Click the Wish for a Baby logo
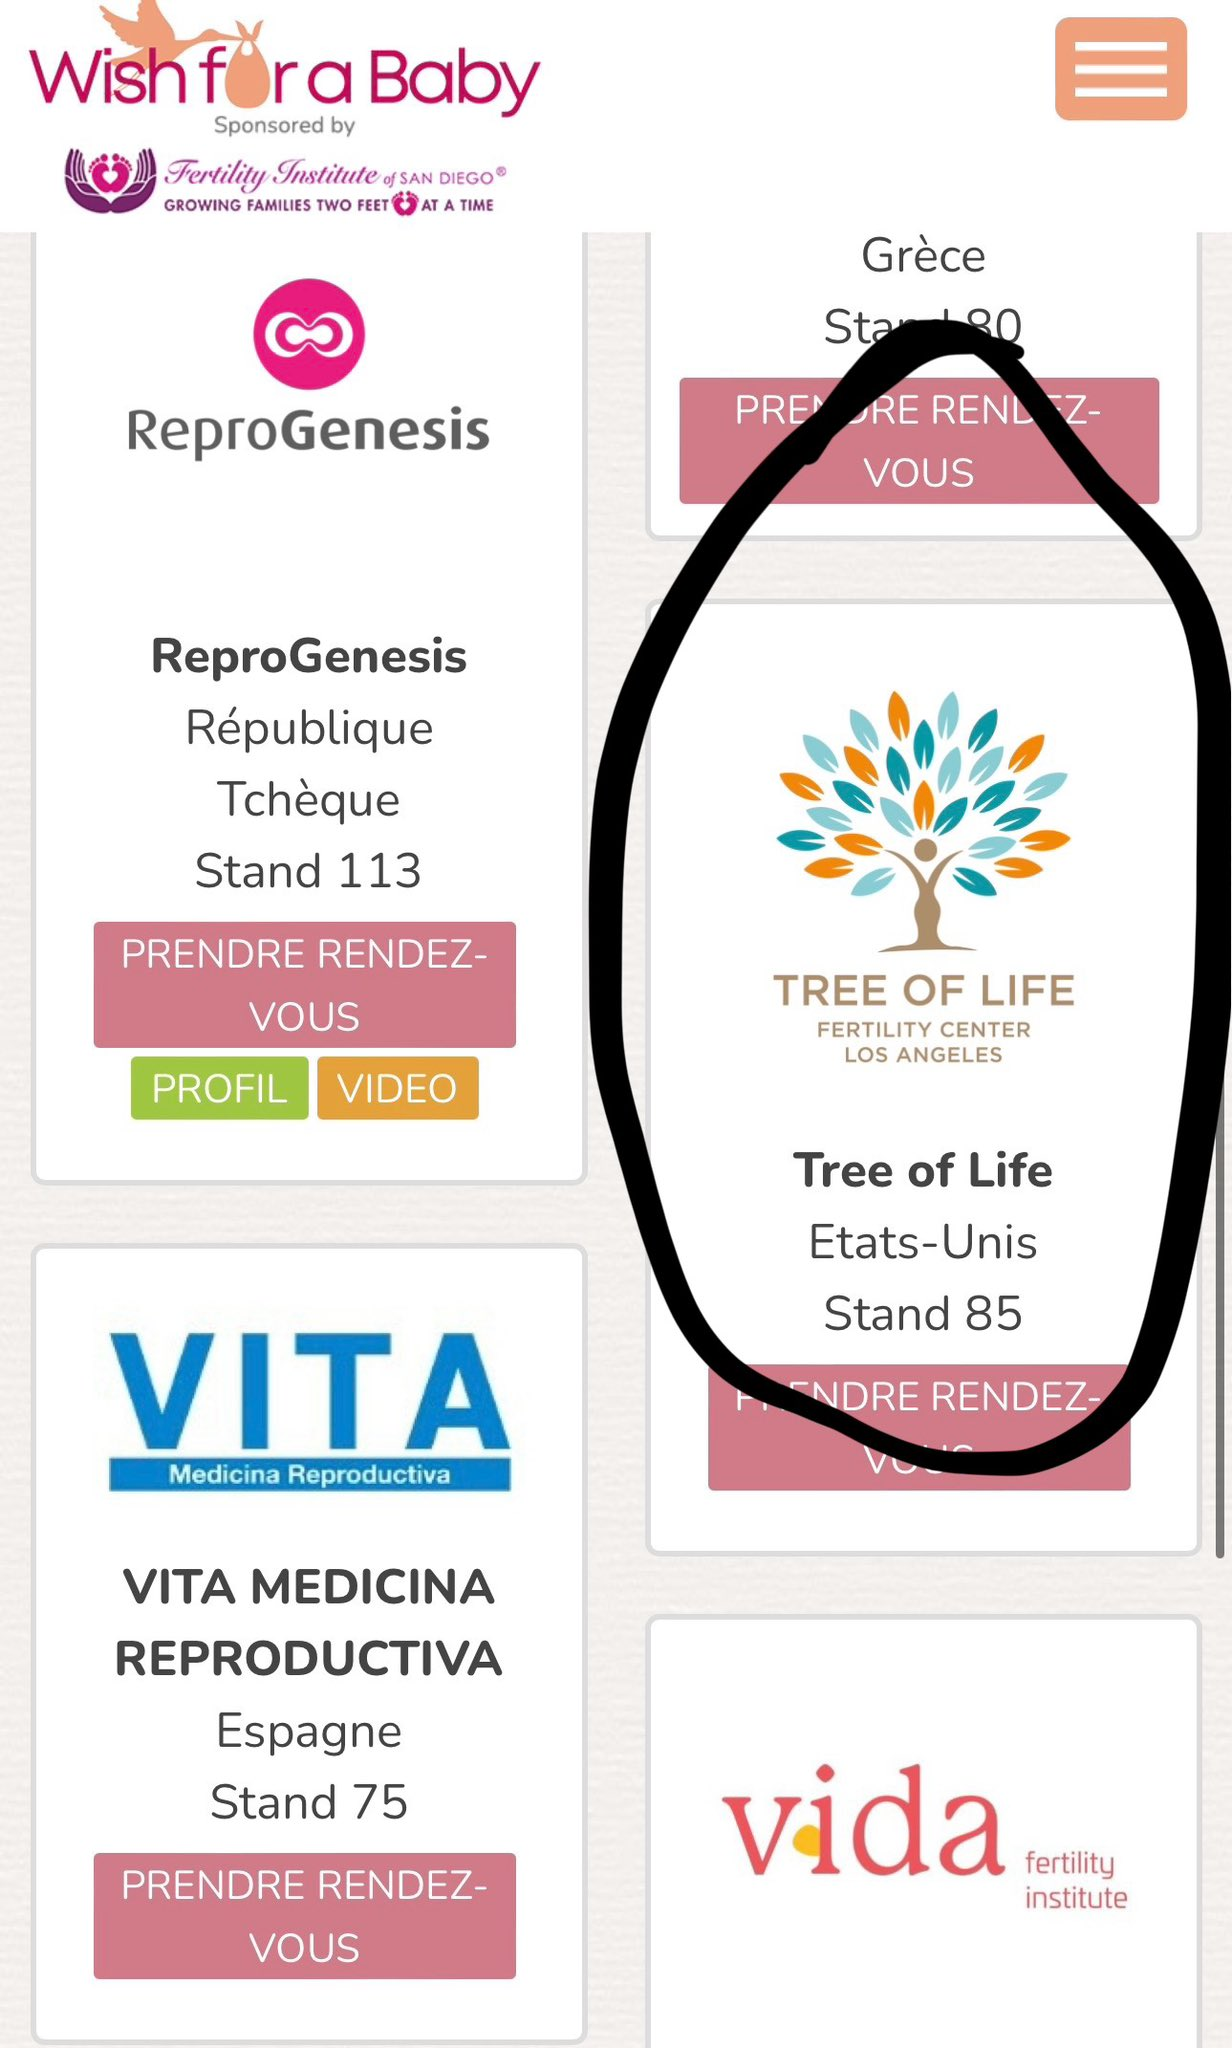 (x=284, y=72)
